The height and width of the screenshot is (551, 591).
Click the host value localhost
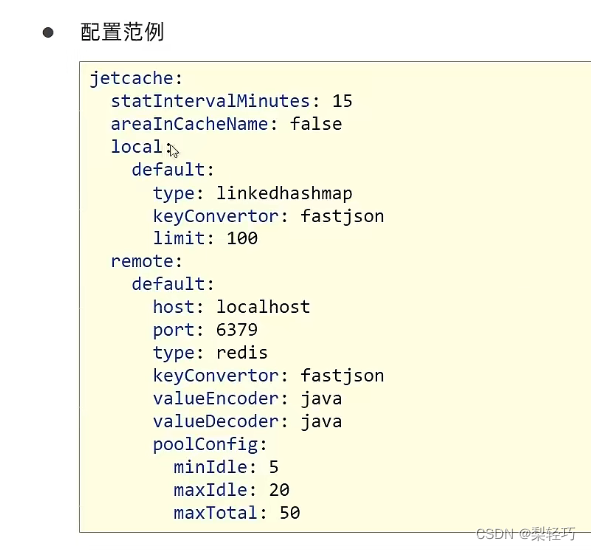tap(263, 307)
